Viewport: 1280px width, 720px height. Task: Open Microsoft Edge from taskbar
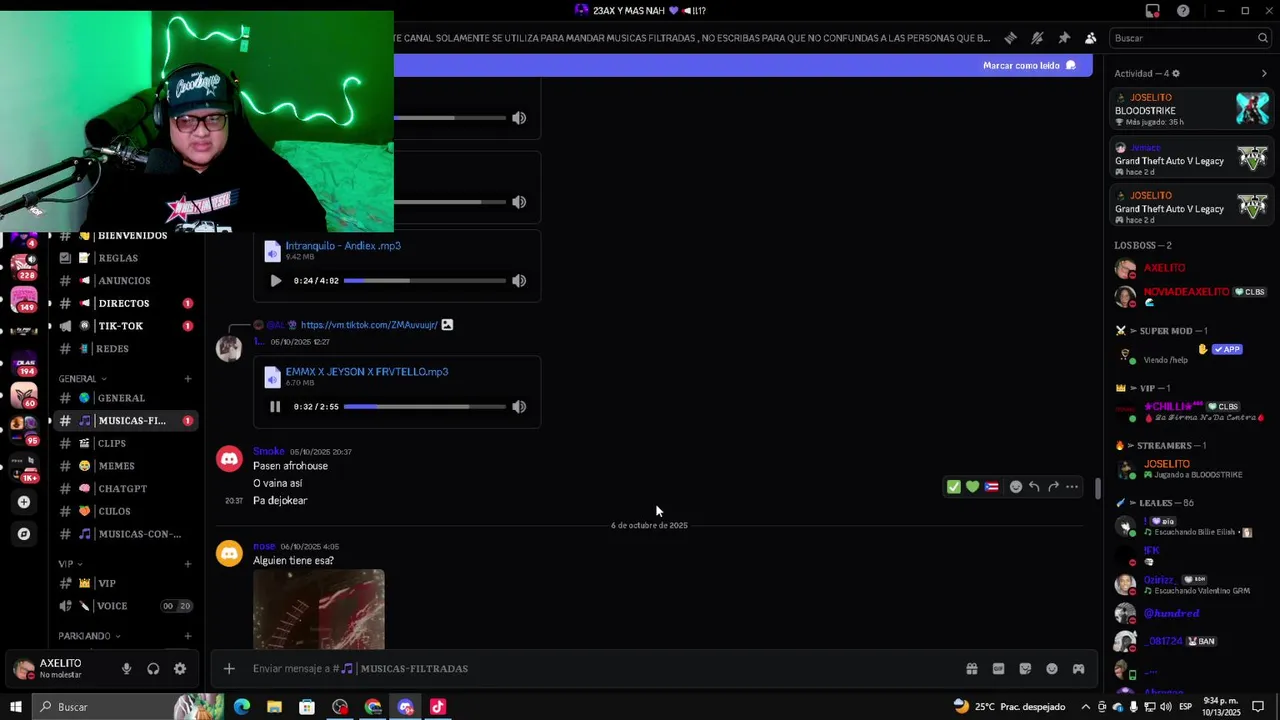242,707
